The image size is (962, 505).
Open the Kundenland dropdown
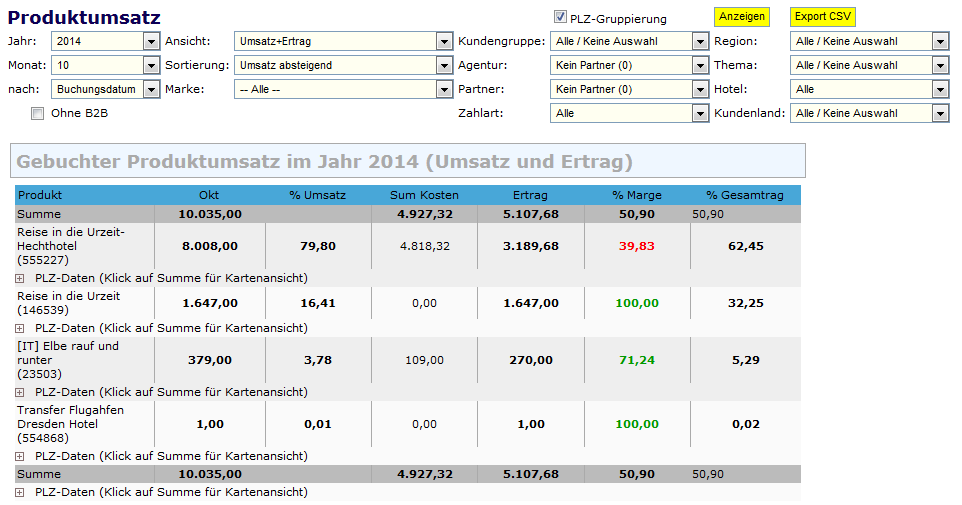tap(869, 113)
